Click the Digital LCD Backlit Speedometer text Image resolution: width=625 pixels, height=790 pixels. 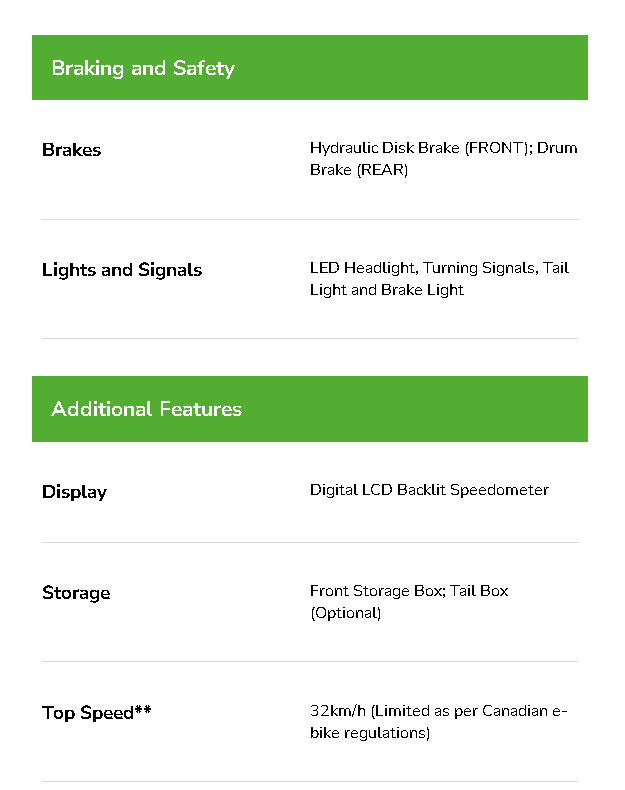(429, 490)
